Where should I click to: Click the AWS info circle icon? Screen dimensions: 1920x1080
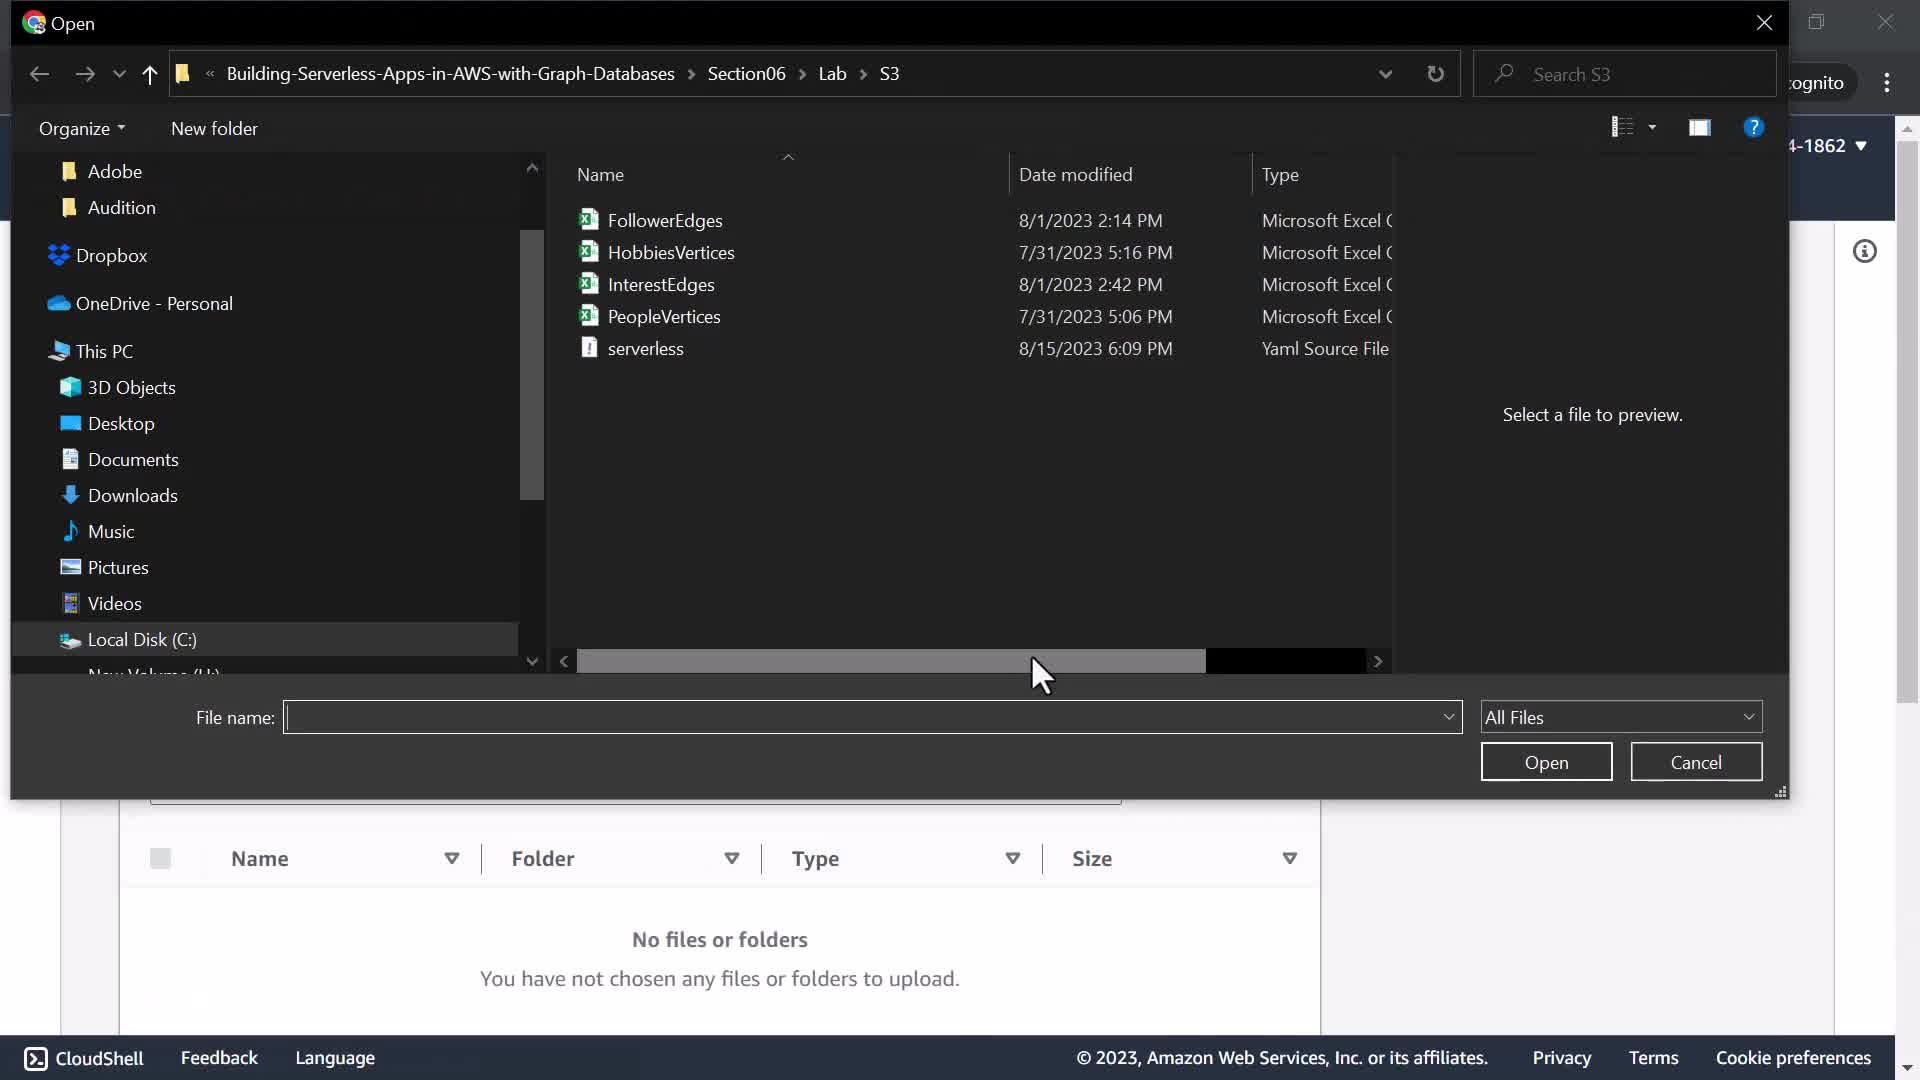tap(1864, 251)
